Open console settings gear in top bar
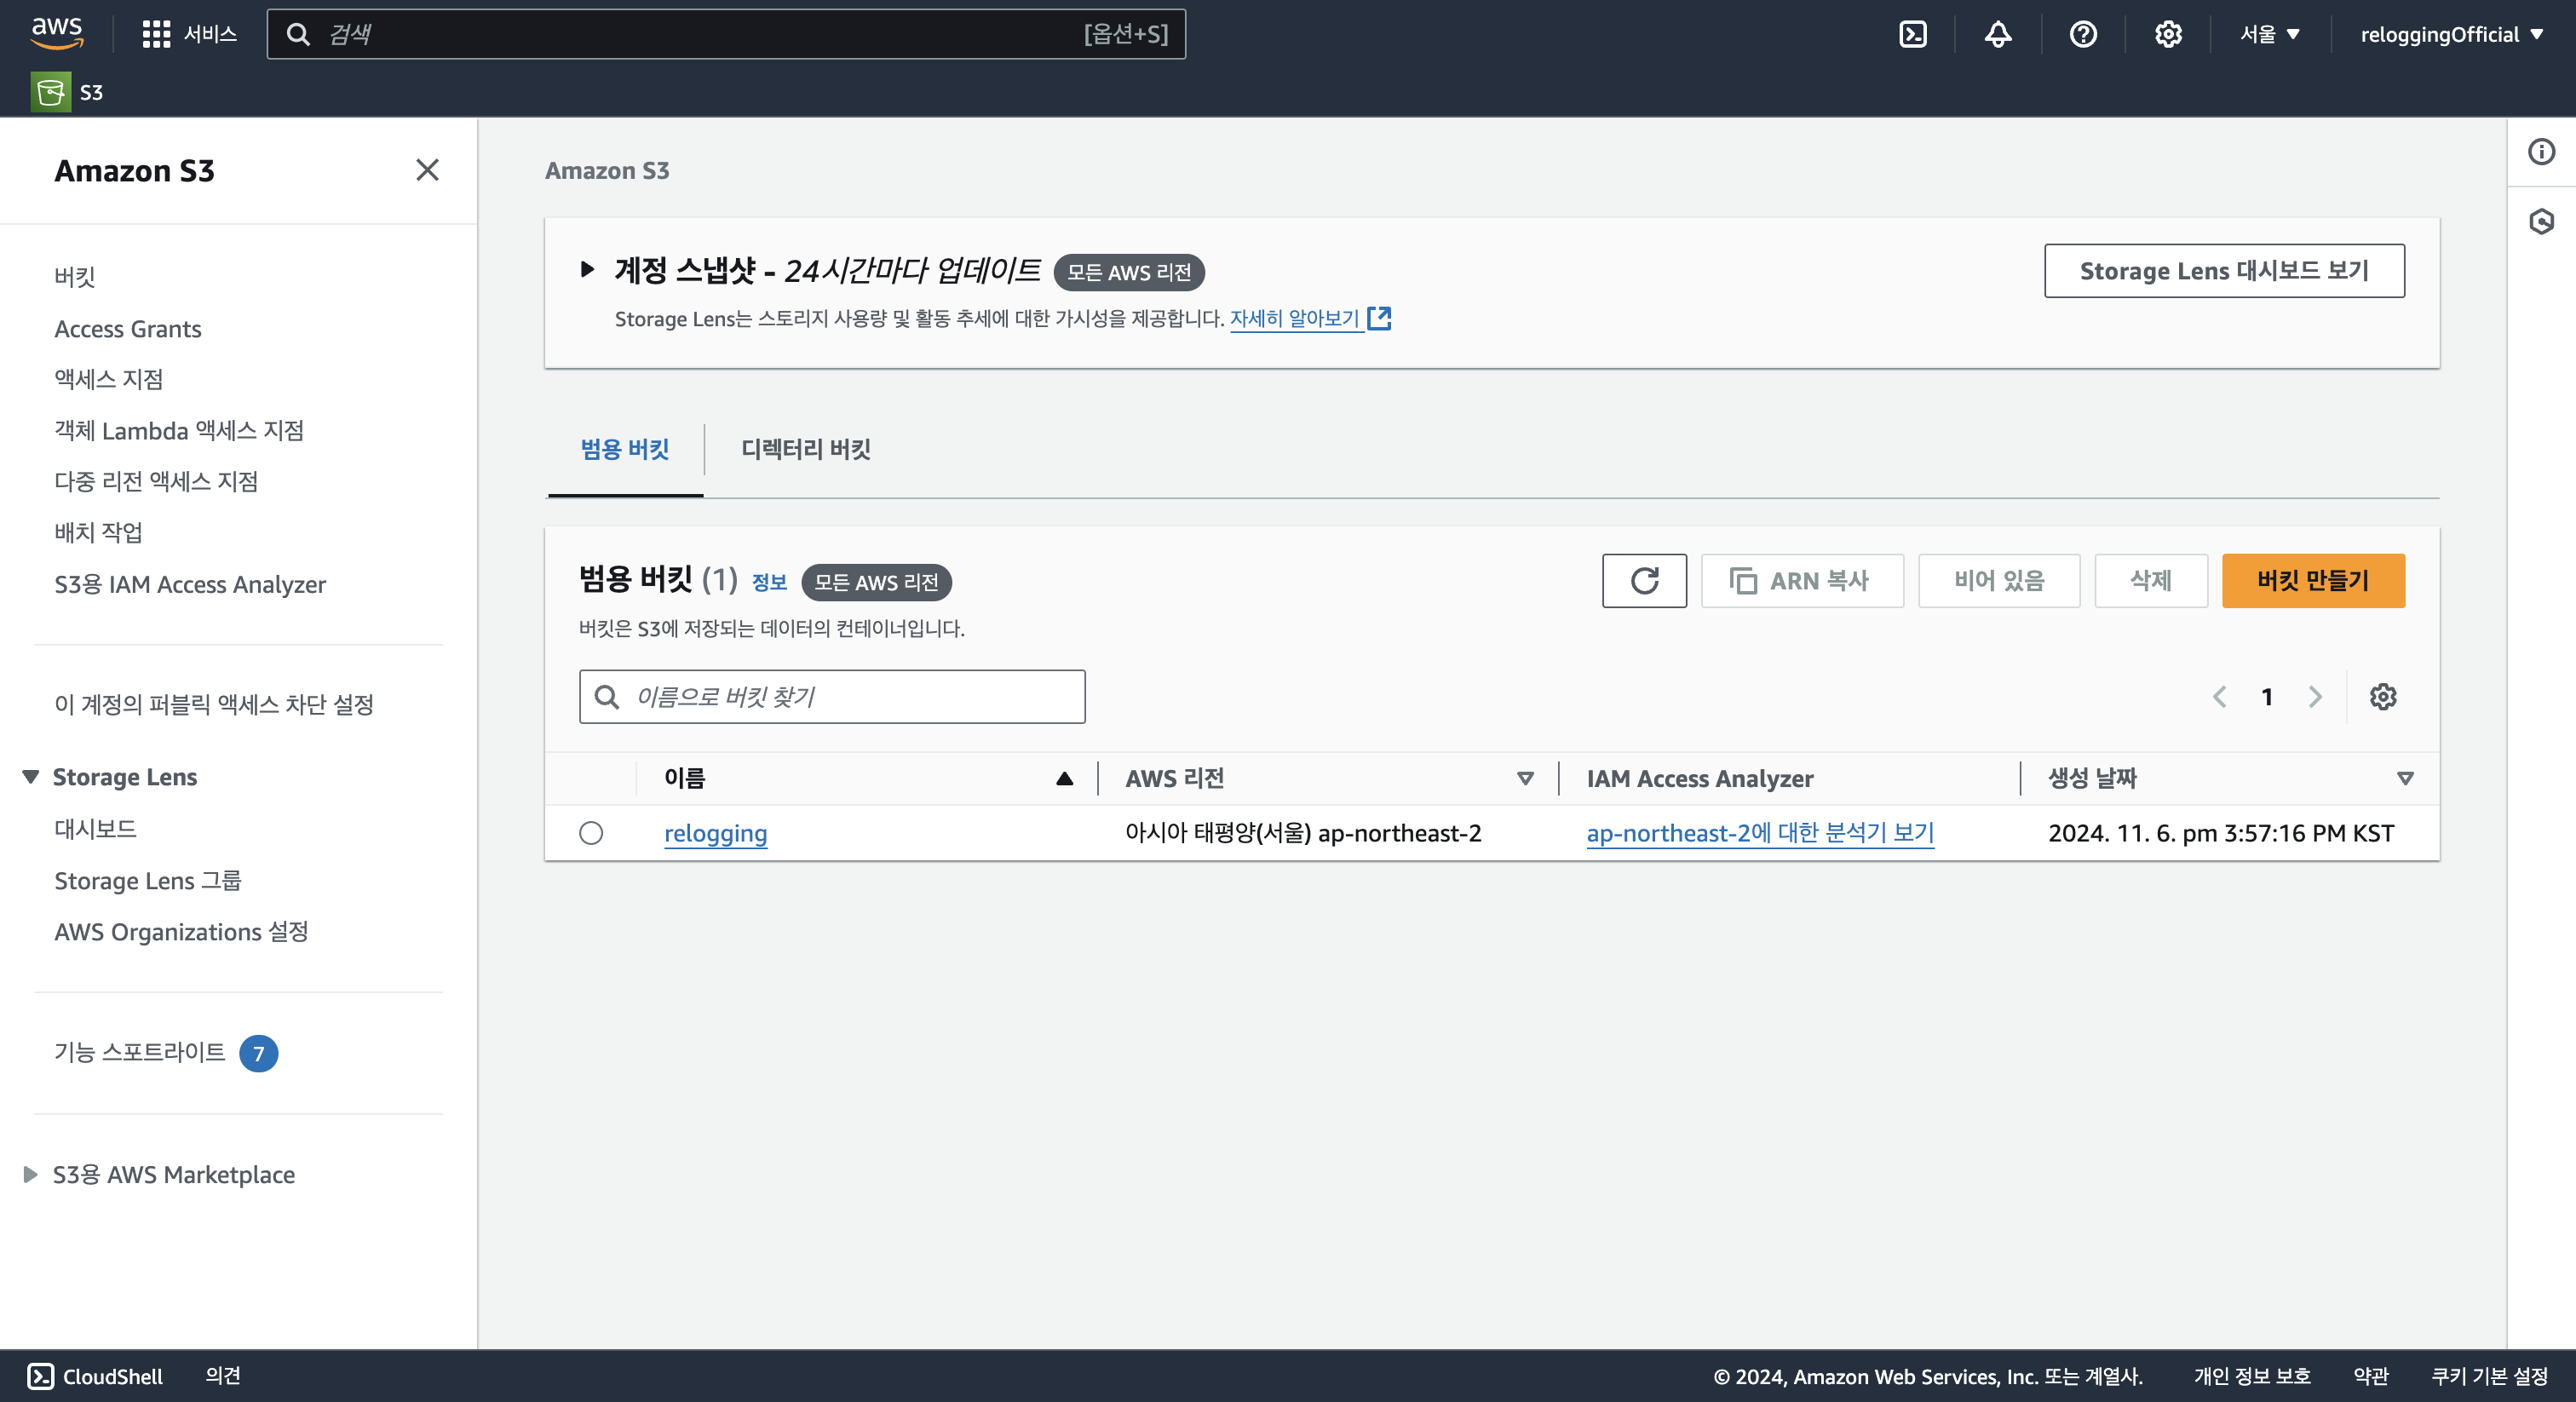 coord(2167,34)
